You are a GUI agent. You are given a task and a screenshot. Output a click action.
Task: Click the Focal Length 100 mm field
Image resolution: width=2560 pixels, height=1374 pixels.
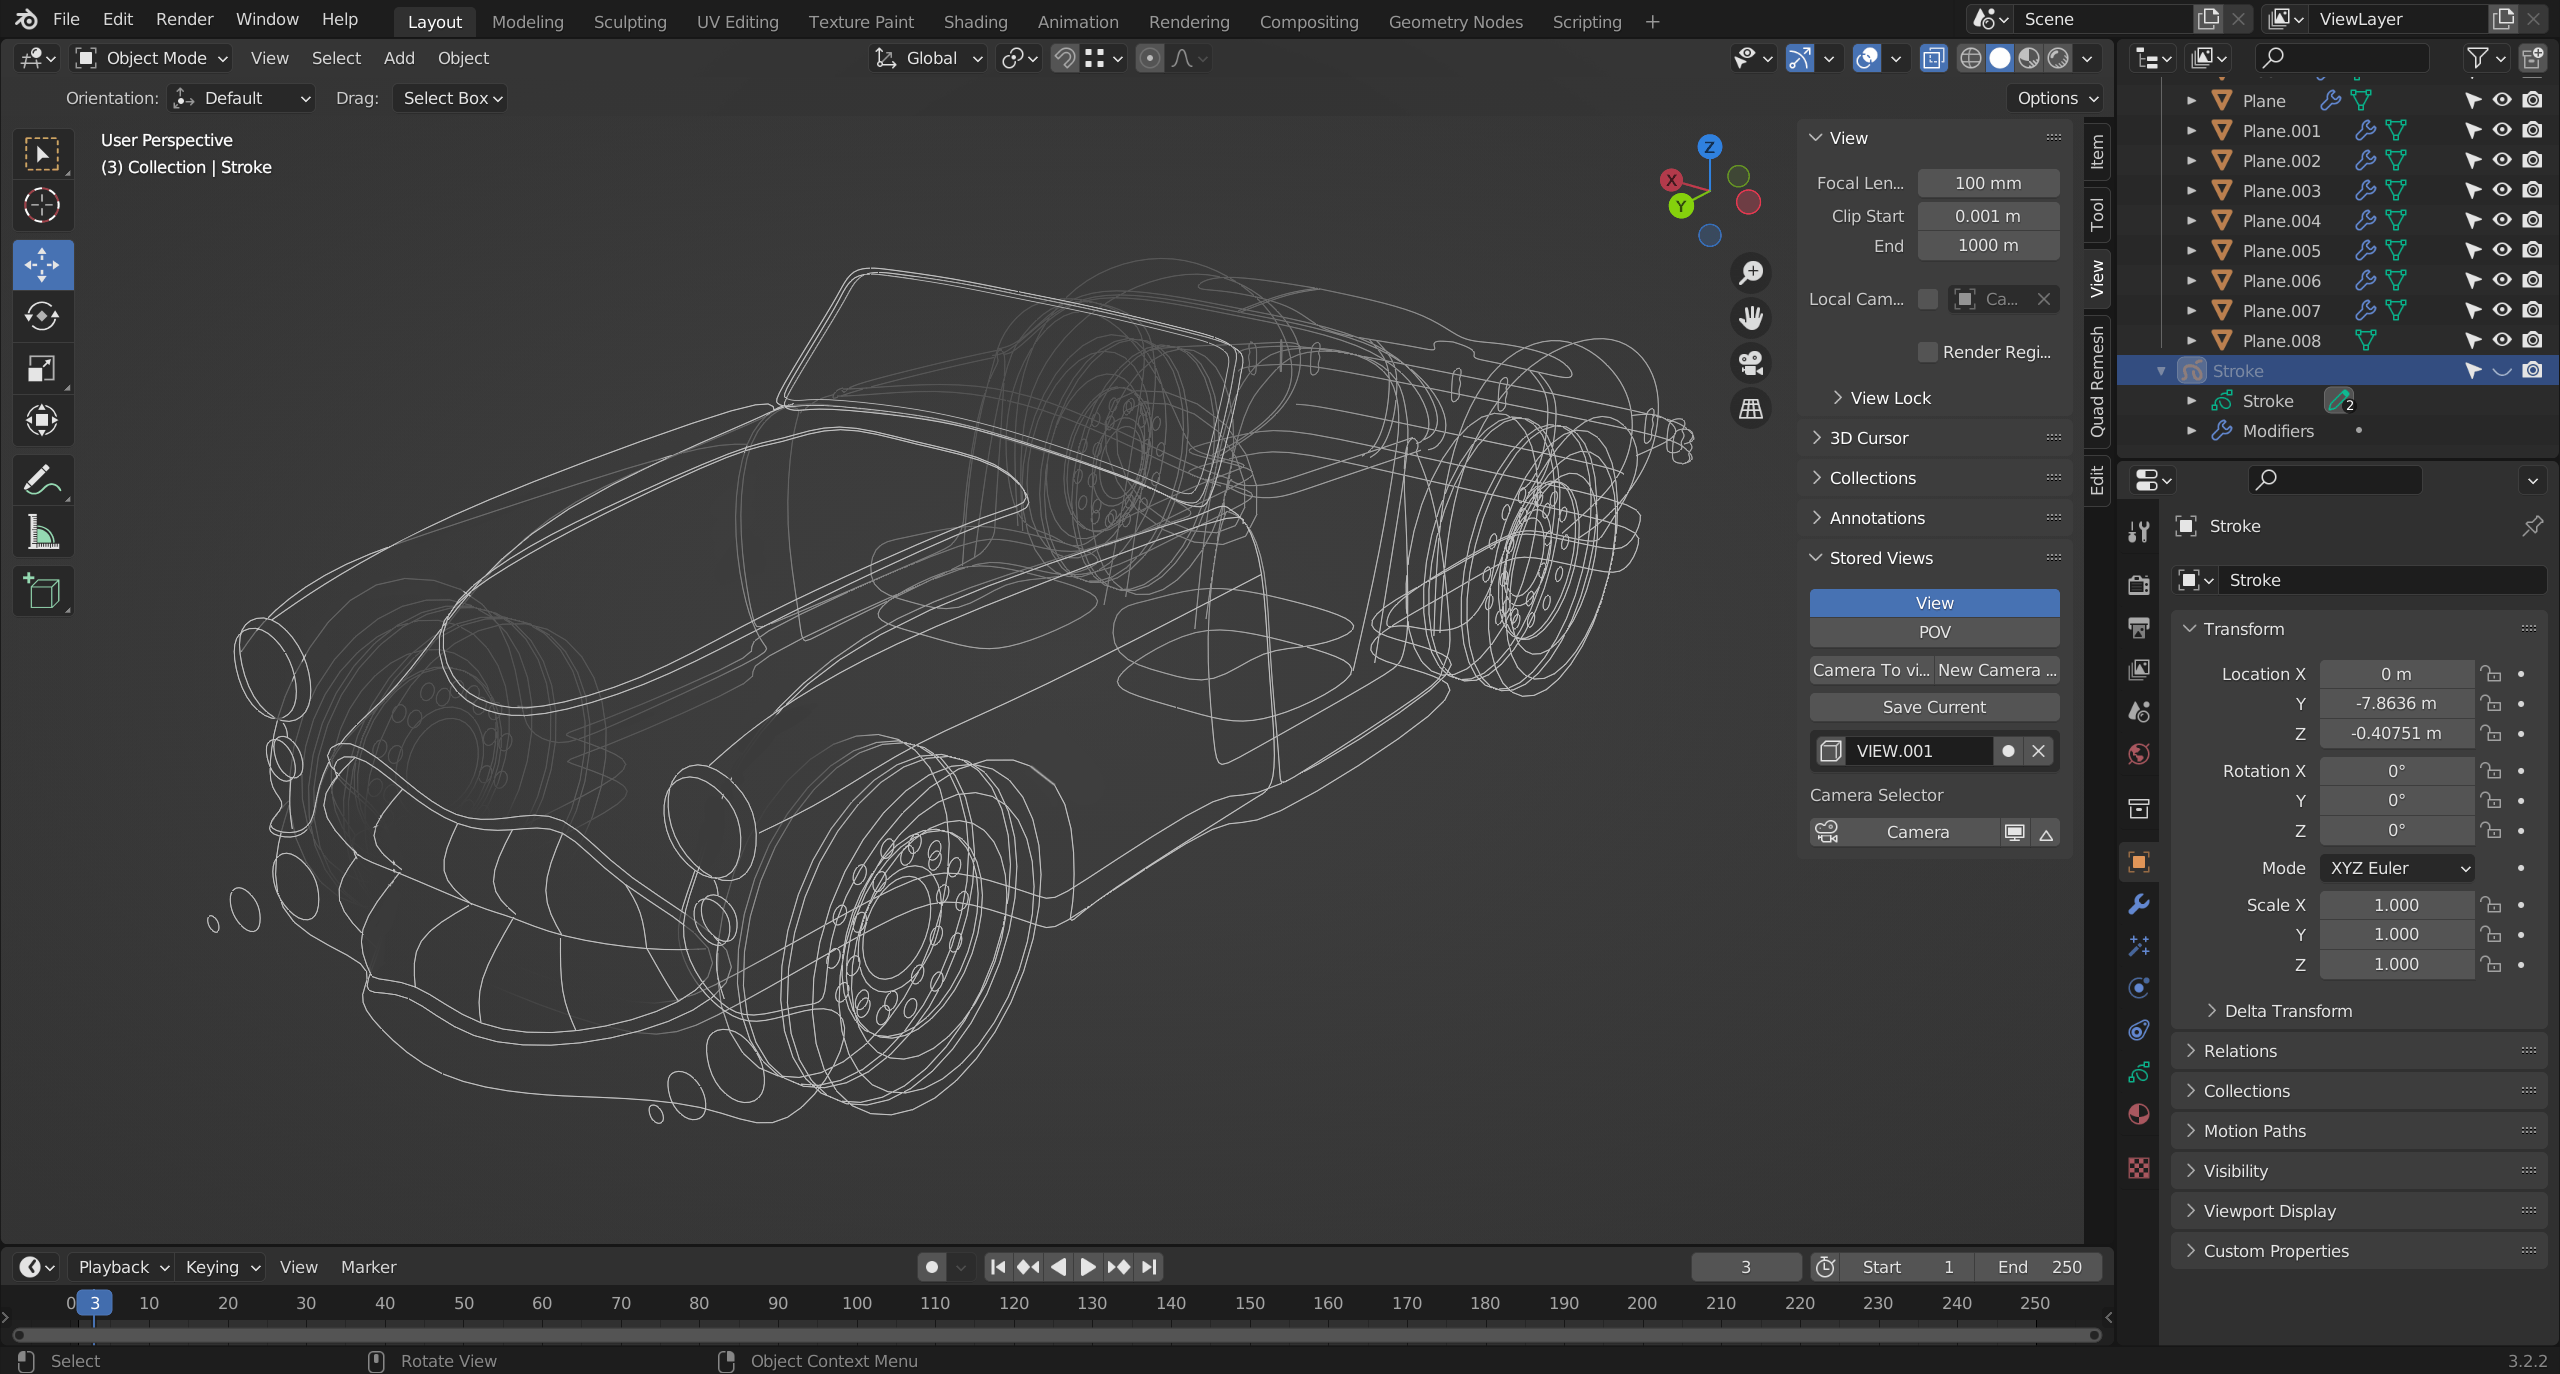(1988, 183)
